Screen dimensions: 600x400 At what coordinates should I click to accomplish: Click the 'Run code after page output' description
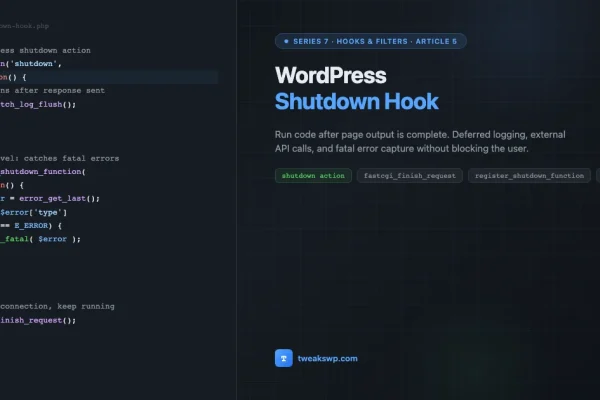click(x=420, y=142)
